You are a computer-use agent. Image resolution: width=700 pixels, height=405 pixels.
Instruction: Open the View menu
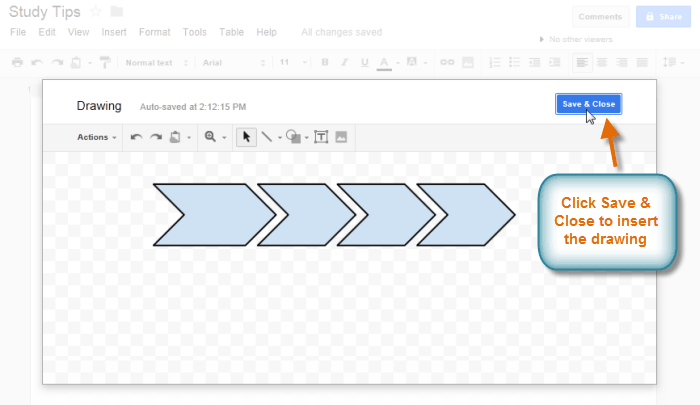tap(79, 32)
